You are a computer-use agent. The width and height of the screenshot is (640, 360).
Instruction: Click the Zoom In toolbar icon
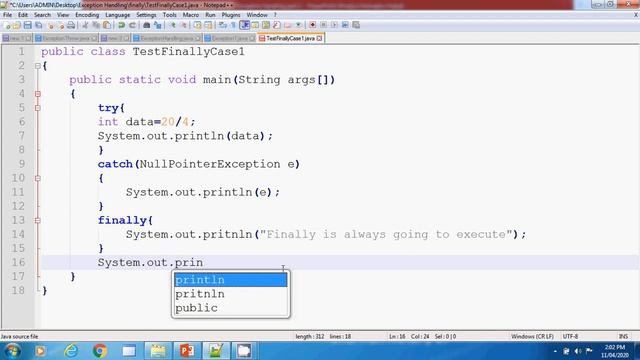[x=173, y=25]
